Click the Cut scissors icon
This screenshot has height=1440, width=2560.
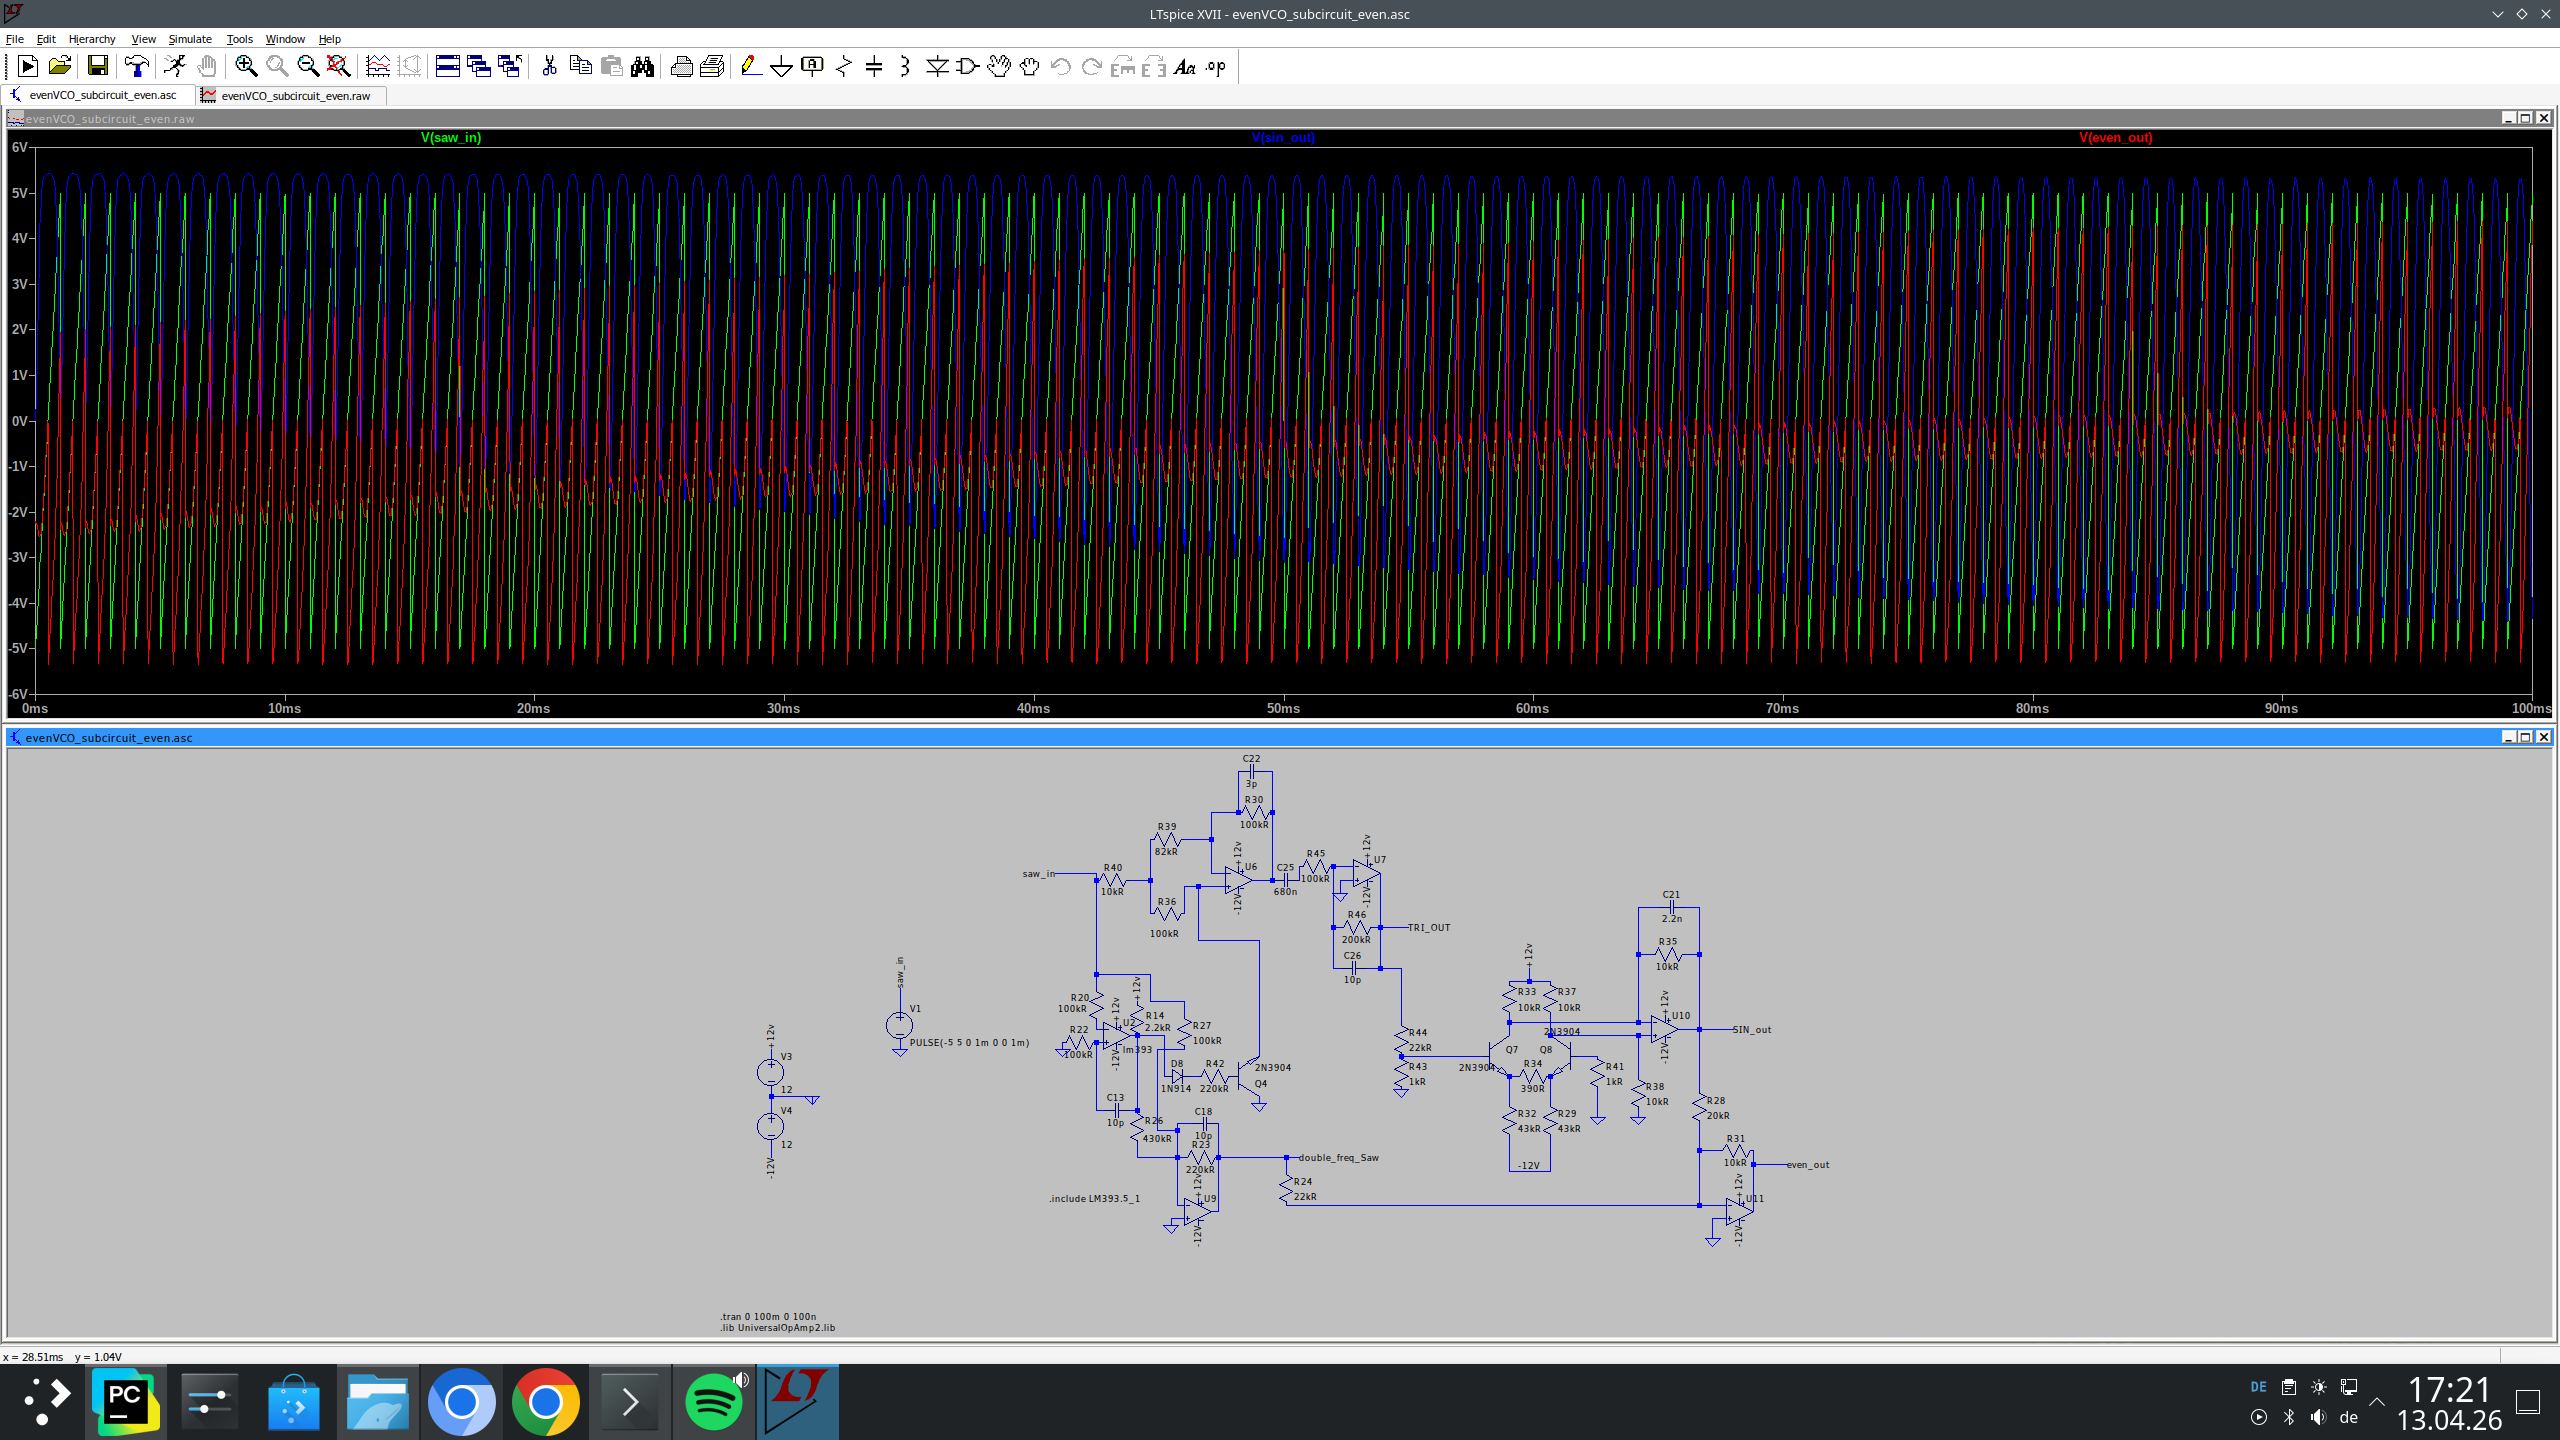point(549,66)
